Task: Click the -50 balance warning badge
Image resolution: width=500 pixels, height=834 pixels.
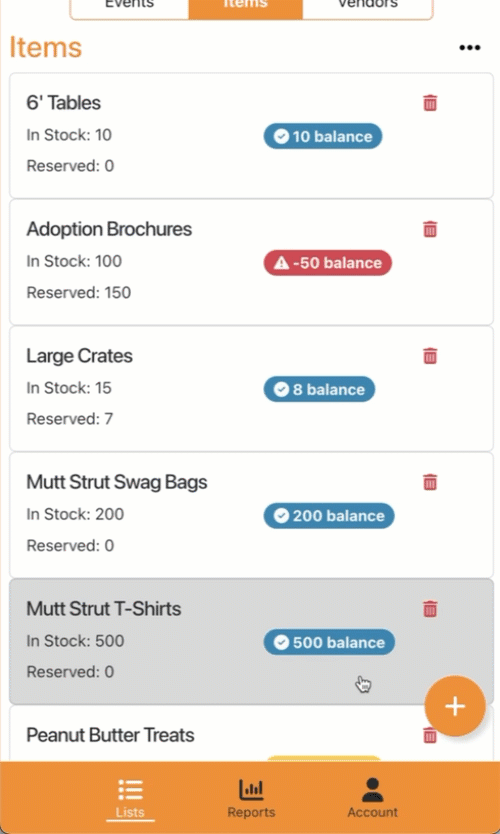Action: tap(328, 263)
